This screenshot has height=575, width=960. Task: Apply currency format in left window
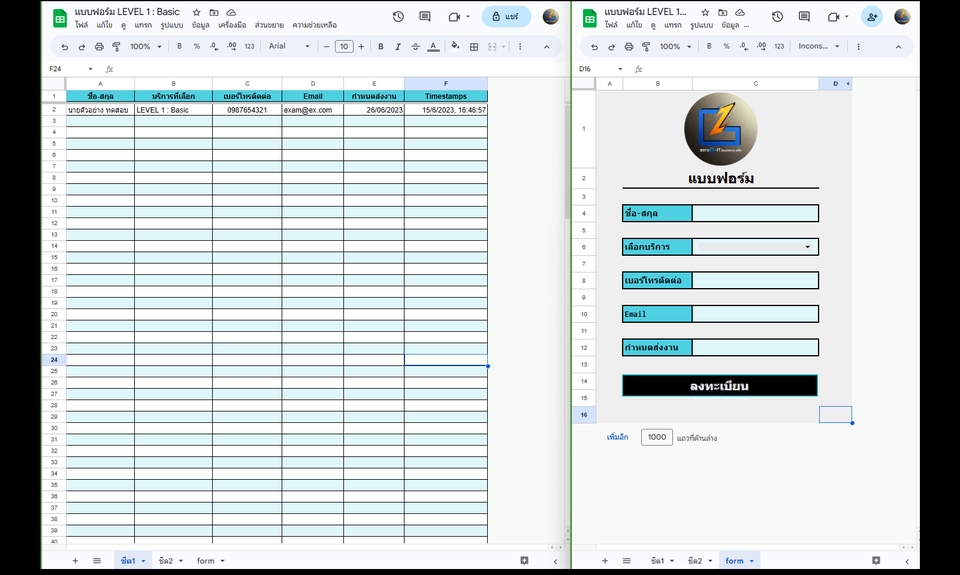[179, 46]
